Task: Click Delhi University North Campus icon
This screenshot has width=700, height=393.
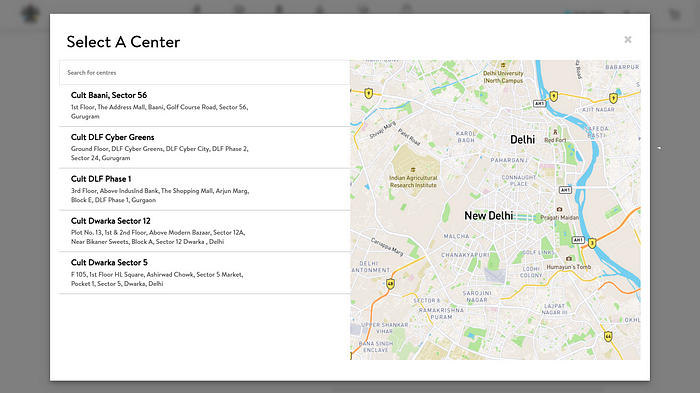Action: (x=503, y=65)
